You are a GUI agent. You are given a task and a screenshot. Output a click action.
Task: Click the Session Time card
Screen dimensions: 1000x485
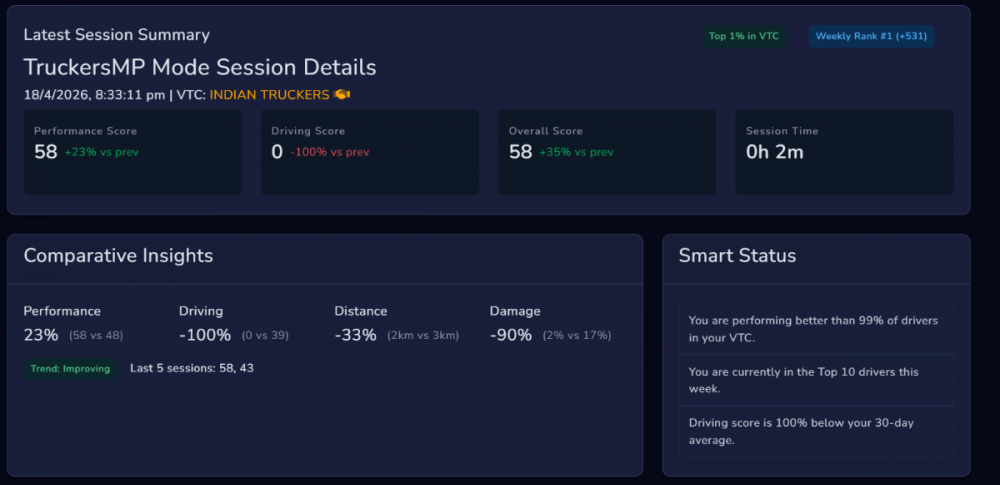coord(844,152)
